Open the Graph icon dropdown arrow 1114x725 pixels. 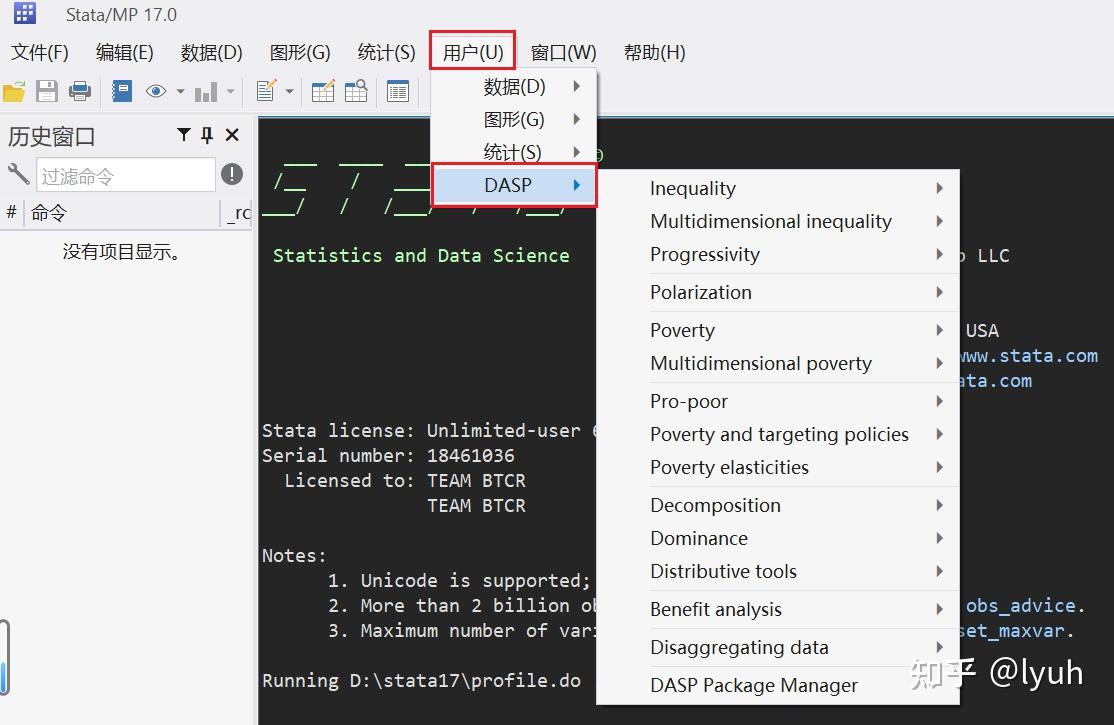click(x=230, y=90)
